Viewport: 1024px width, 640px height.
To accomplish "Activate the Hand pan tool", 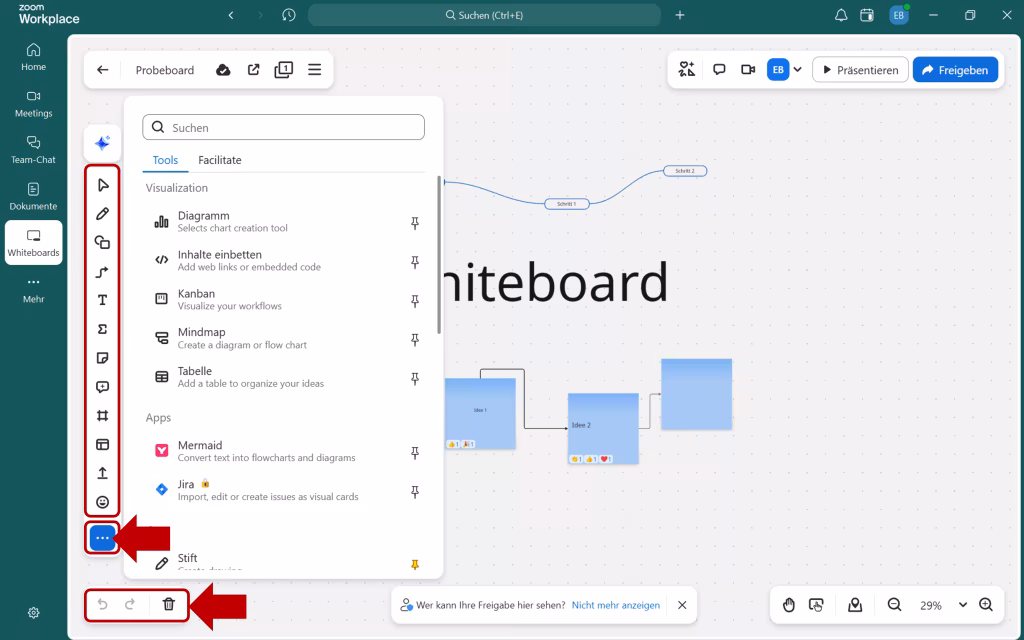I will point(789,605).
